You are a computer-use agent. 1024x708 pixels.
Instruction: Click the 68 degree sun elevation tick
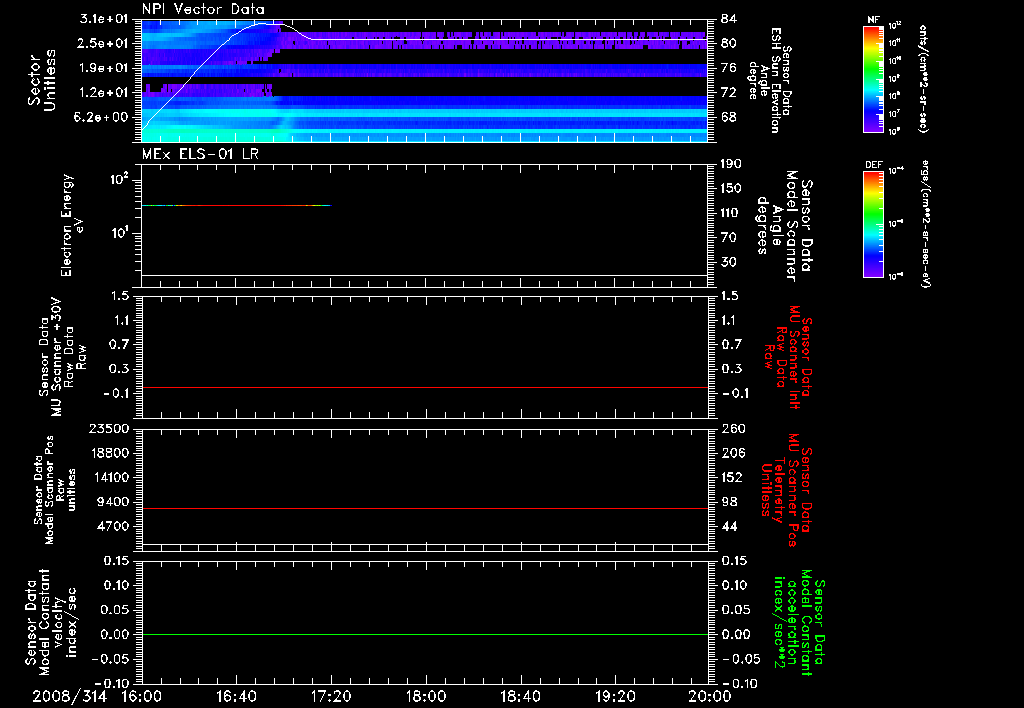tap(728, 118)
